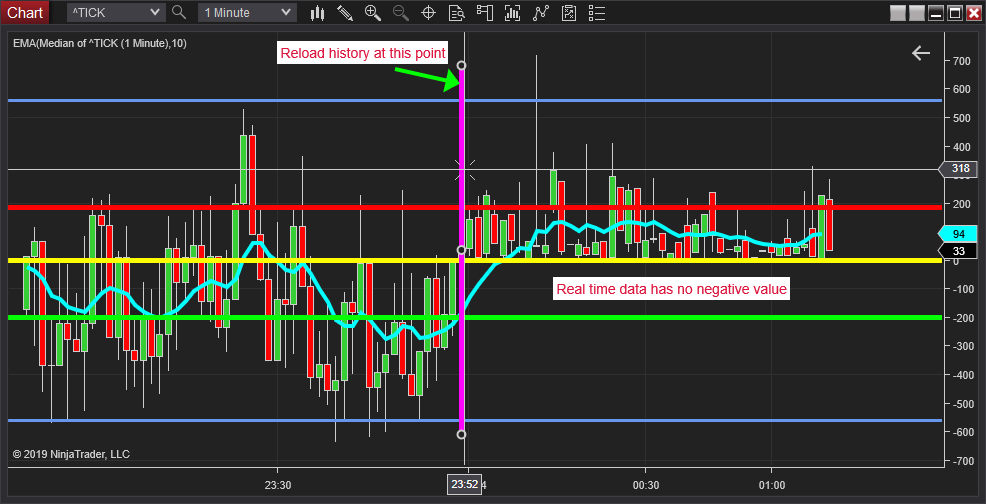Open the strategies icon
The height and width of the screenshot is (504, 986).
click(x=569, y=12)
